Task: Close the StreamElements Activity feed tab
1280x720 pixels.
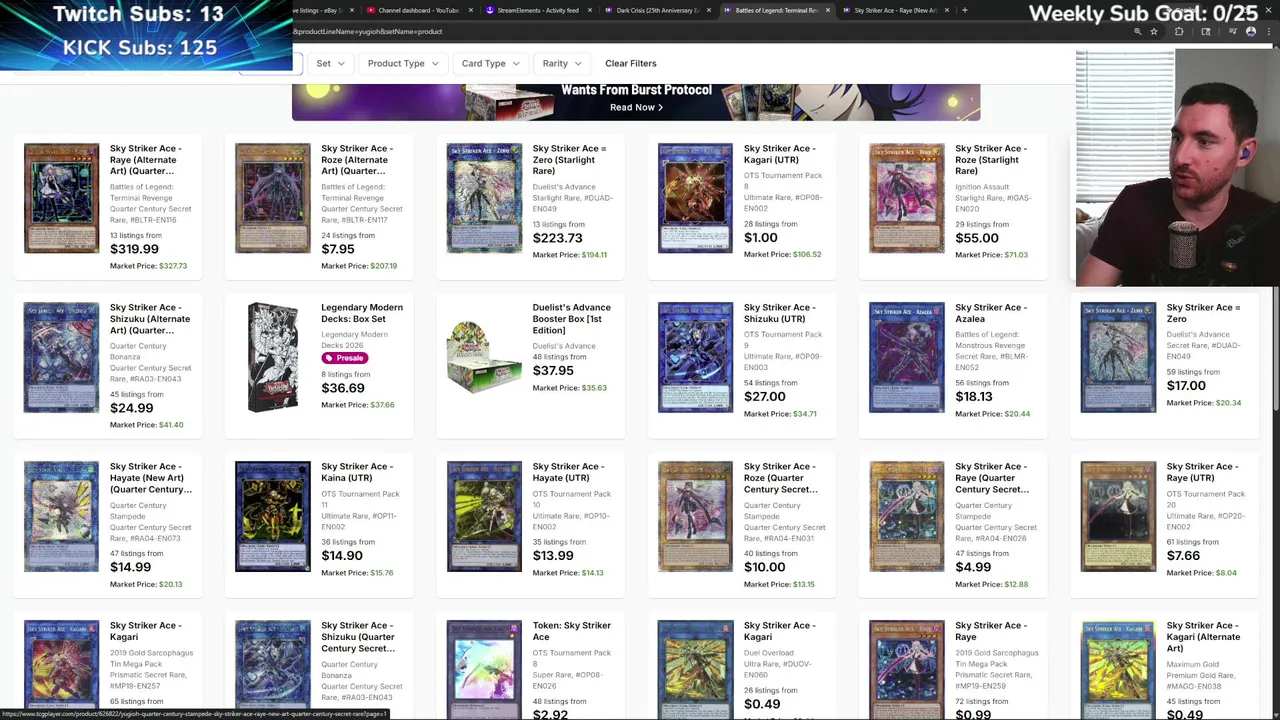Action: [x=589, y=10]
